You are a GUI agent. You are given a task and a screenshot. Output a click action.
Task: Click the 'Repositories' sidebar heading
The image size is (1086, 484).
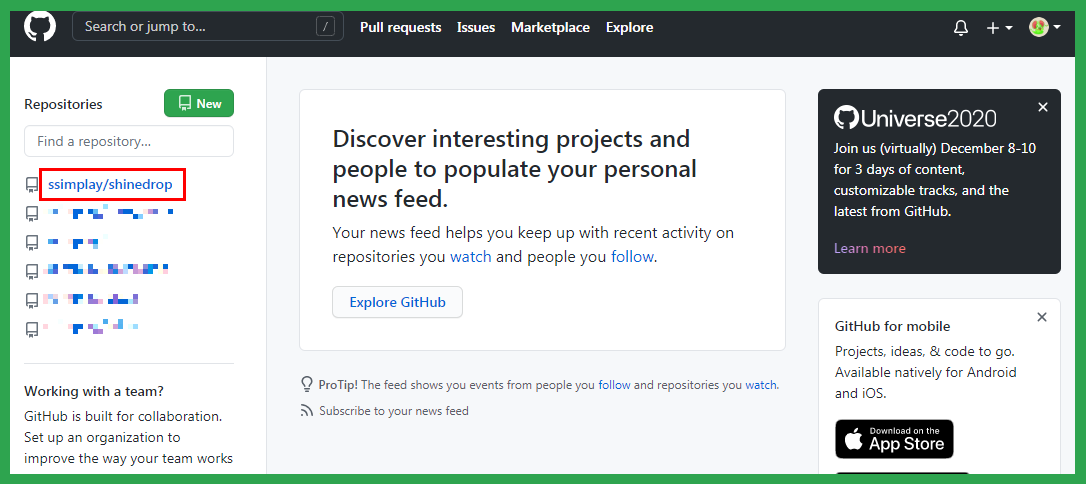(63, 104)
